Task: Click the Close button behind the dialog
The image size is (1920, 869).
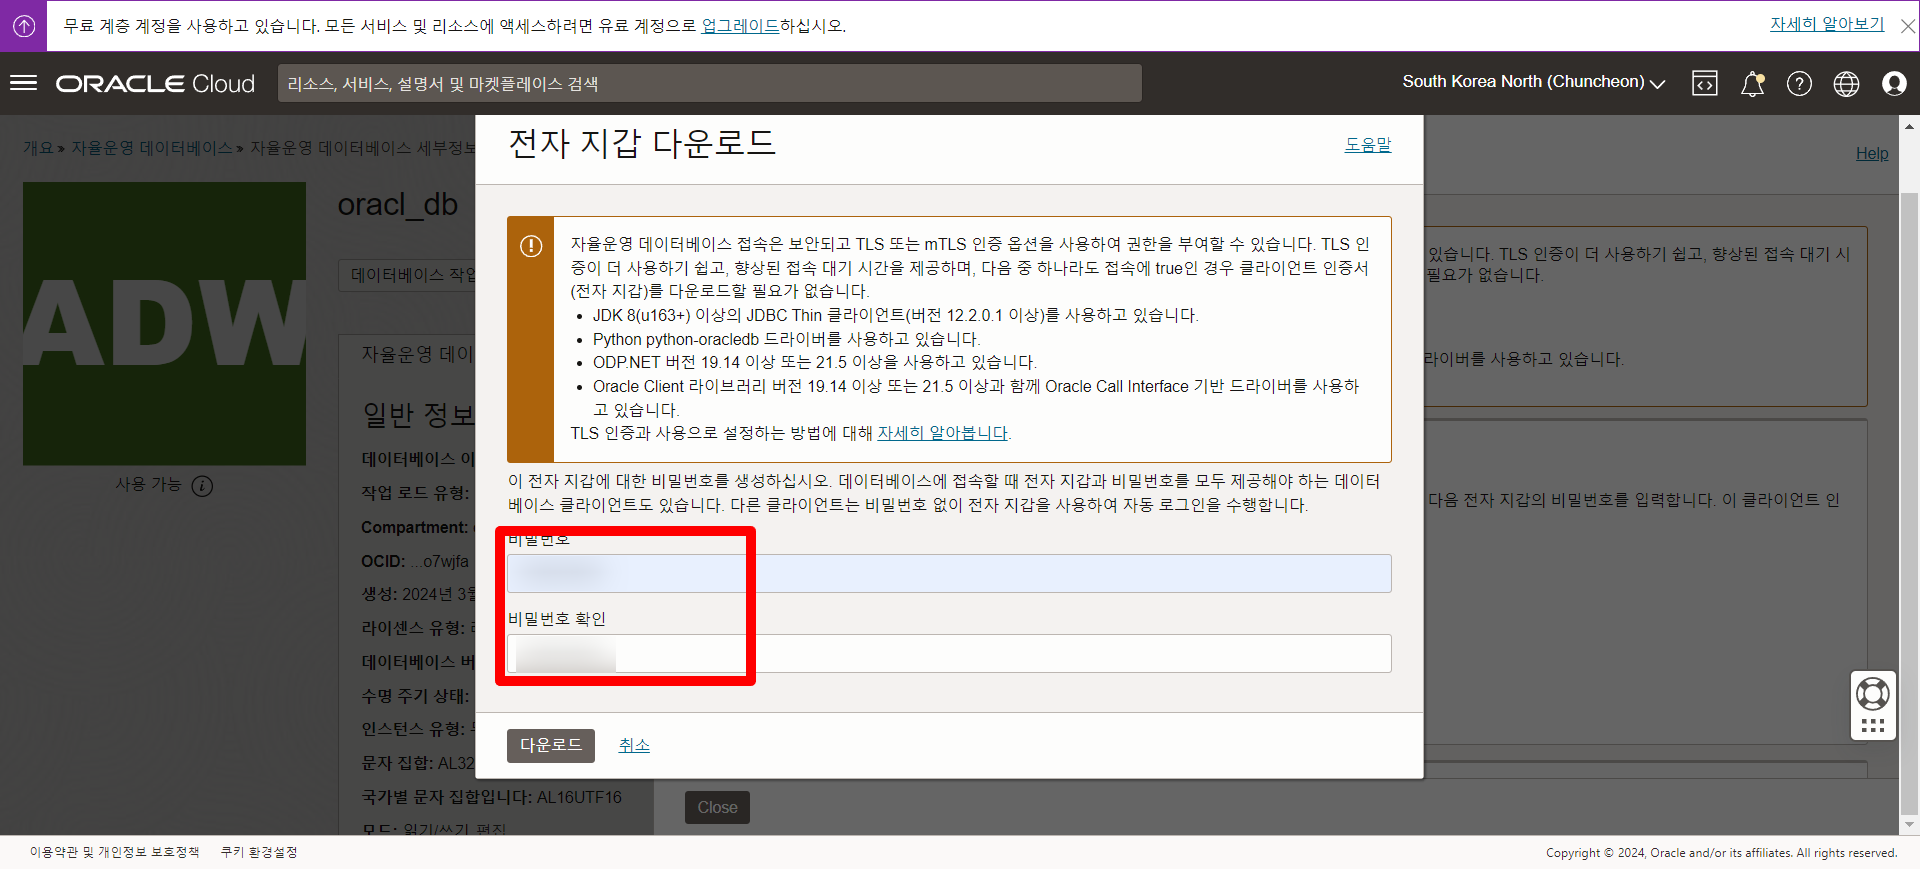Action: (717, 808)
